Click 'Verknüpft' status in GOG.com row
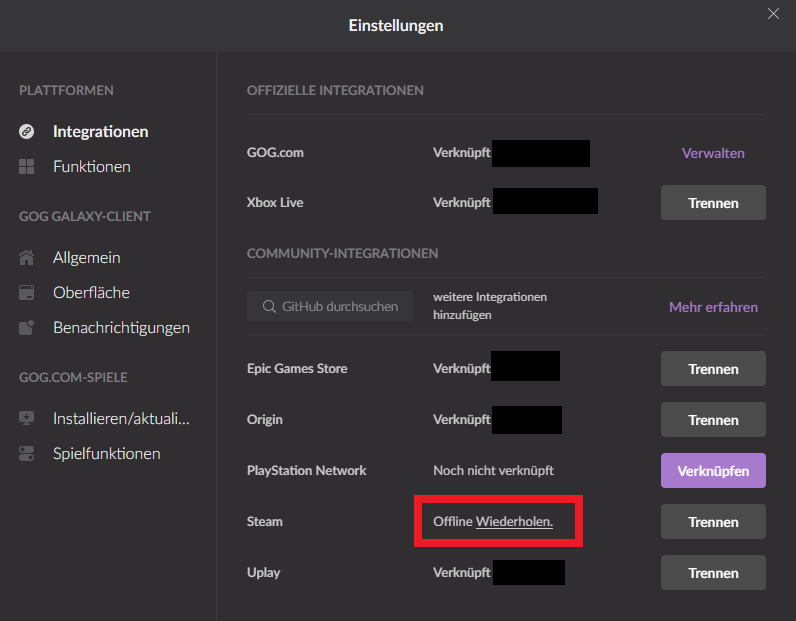The width and height of the screenshot is (796, 621). click(x=461, y=153)
